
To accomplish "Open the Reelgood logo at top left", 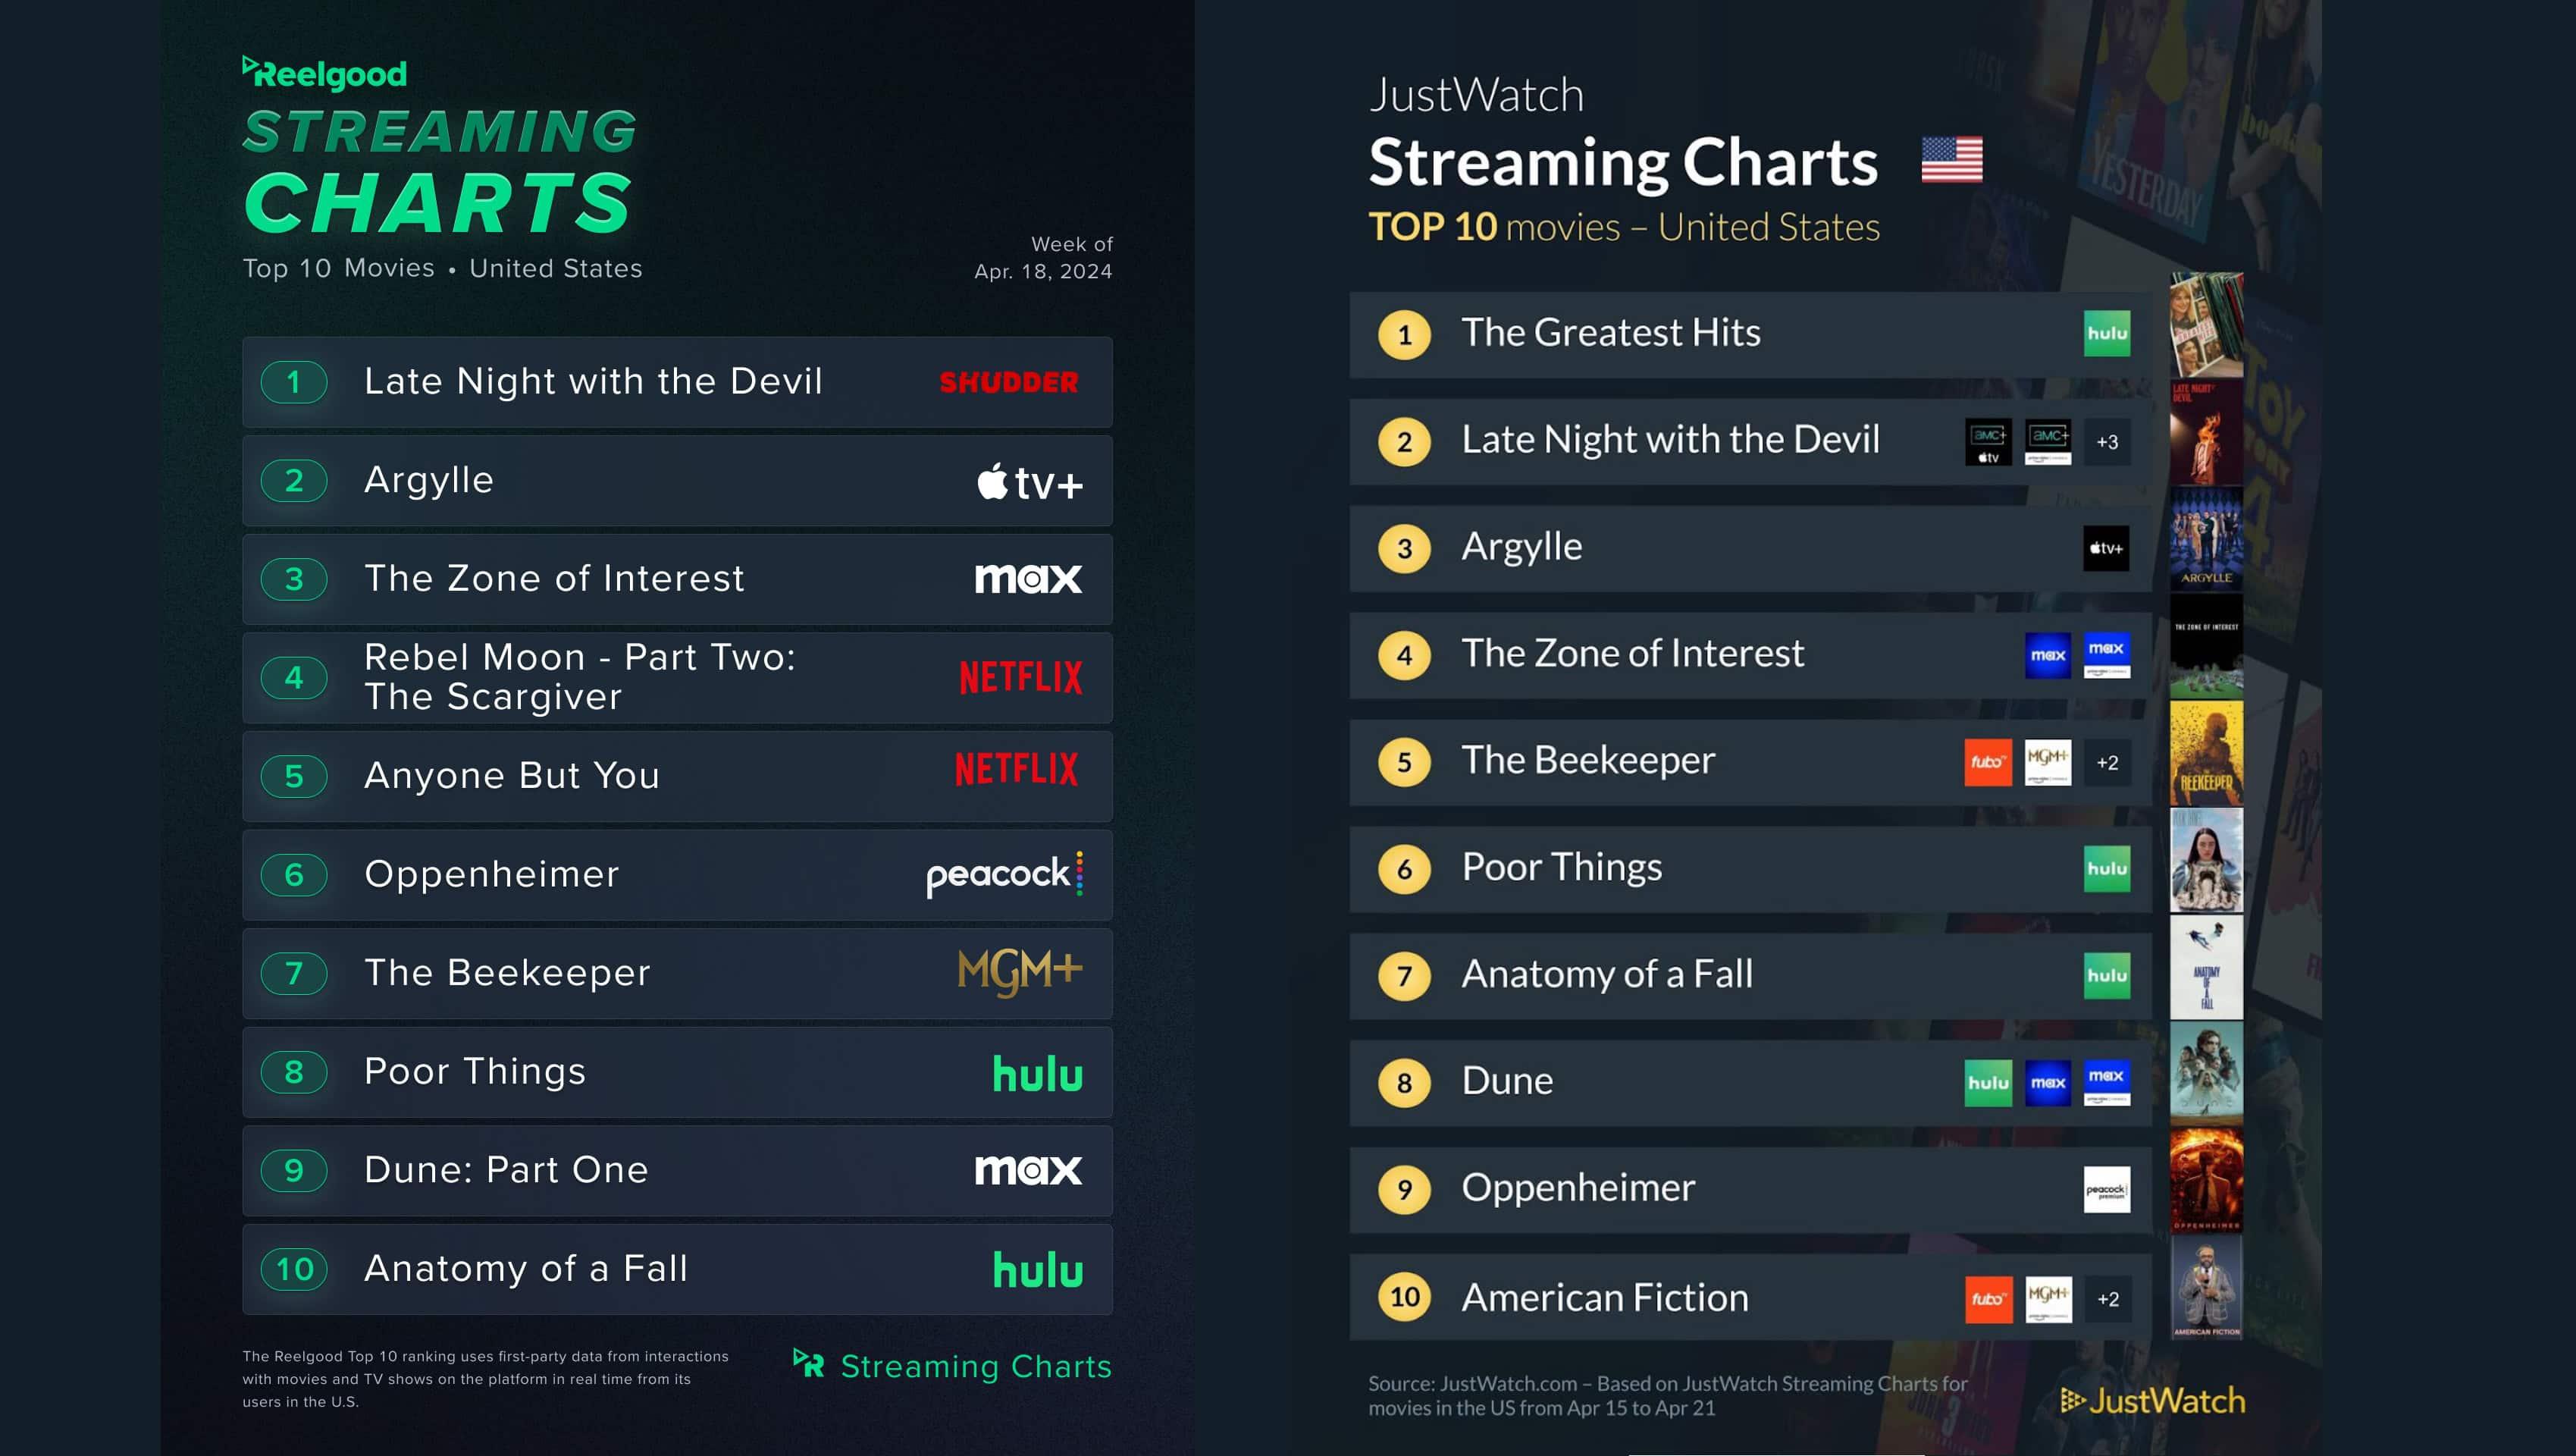I will 325,73.
